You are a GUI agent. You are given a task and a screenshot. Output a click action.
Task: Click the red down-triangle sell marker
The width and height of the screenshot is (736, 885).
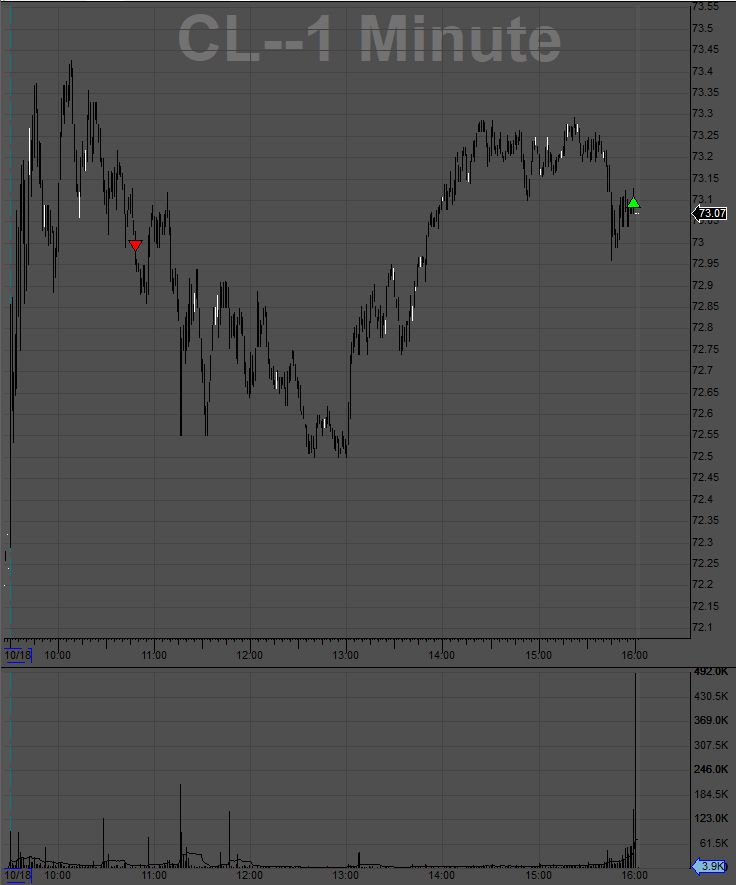click(135, 245)
